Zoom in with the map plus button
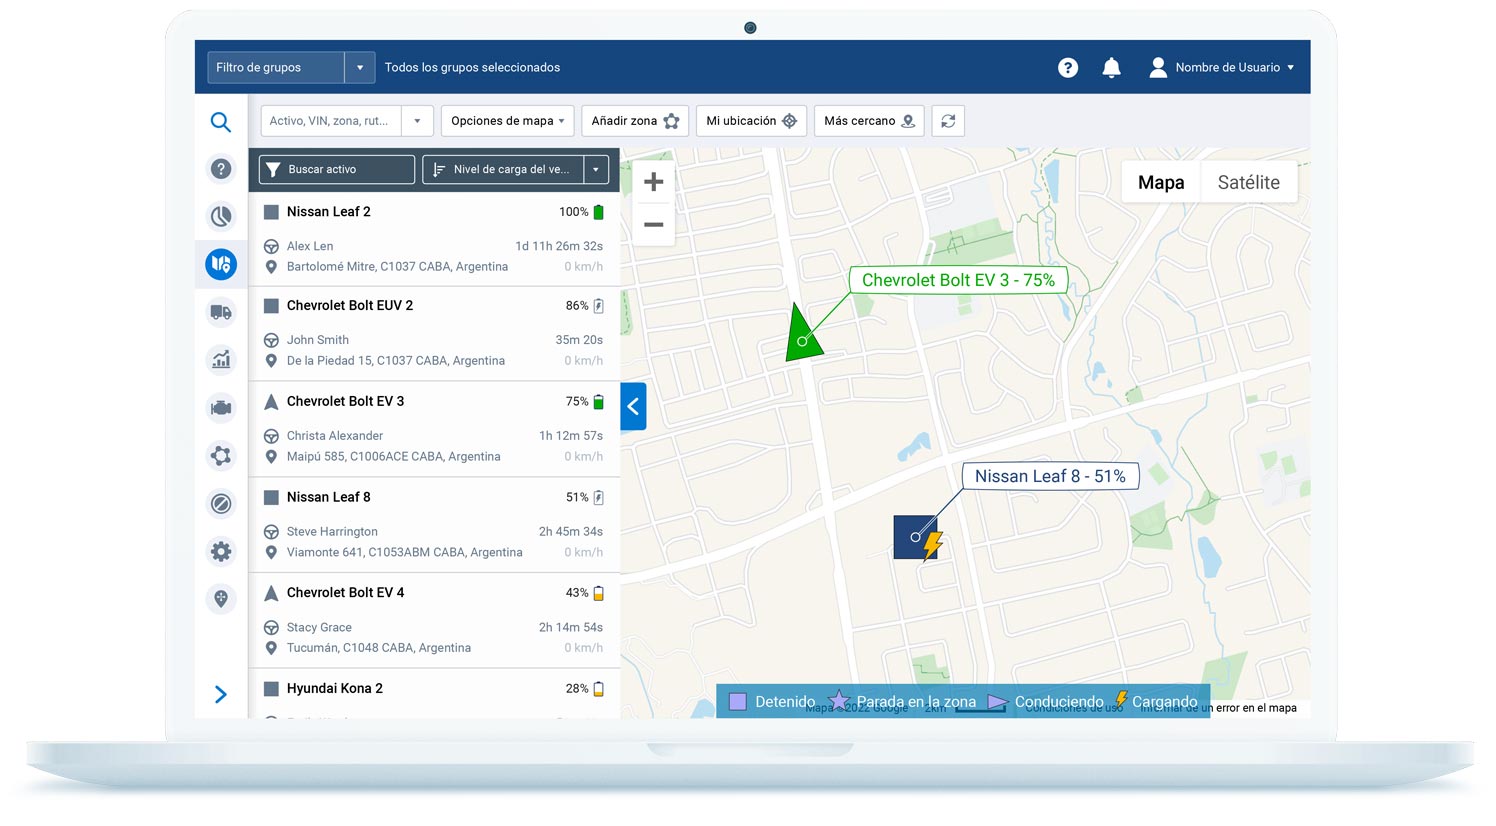The height and width of the screenshot is (826, 1496). [654, 182]
